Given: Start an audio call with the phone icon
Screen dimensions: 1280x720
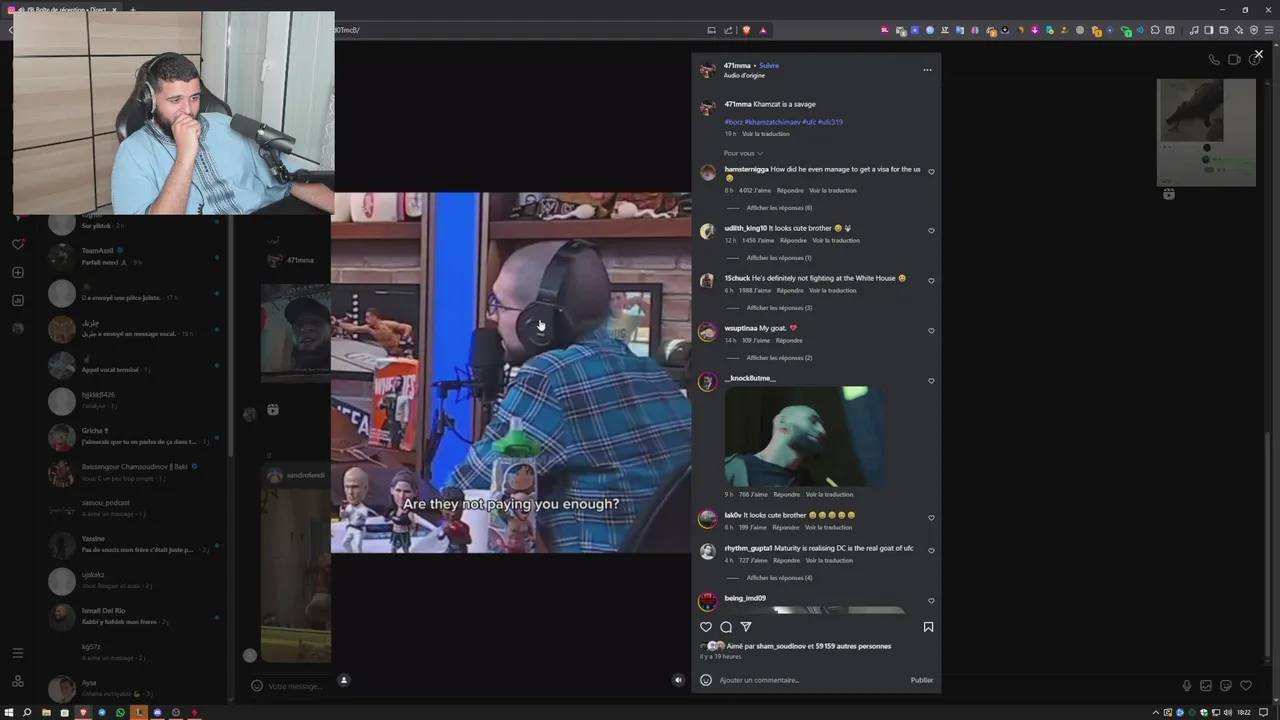Looking at the screenshot, I should point(1214,60).
